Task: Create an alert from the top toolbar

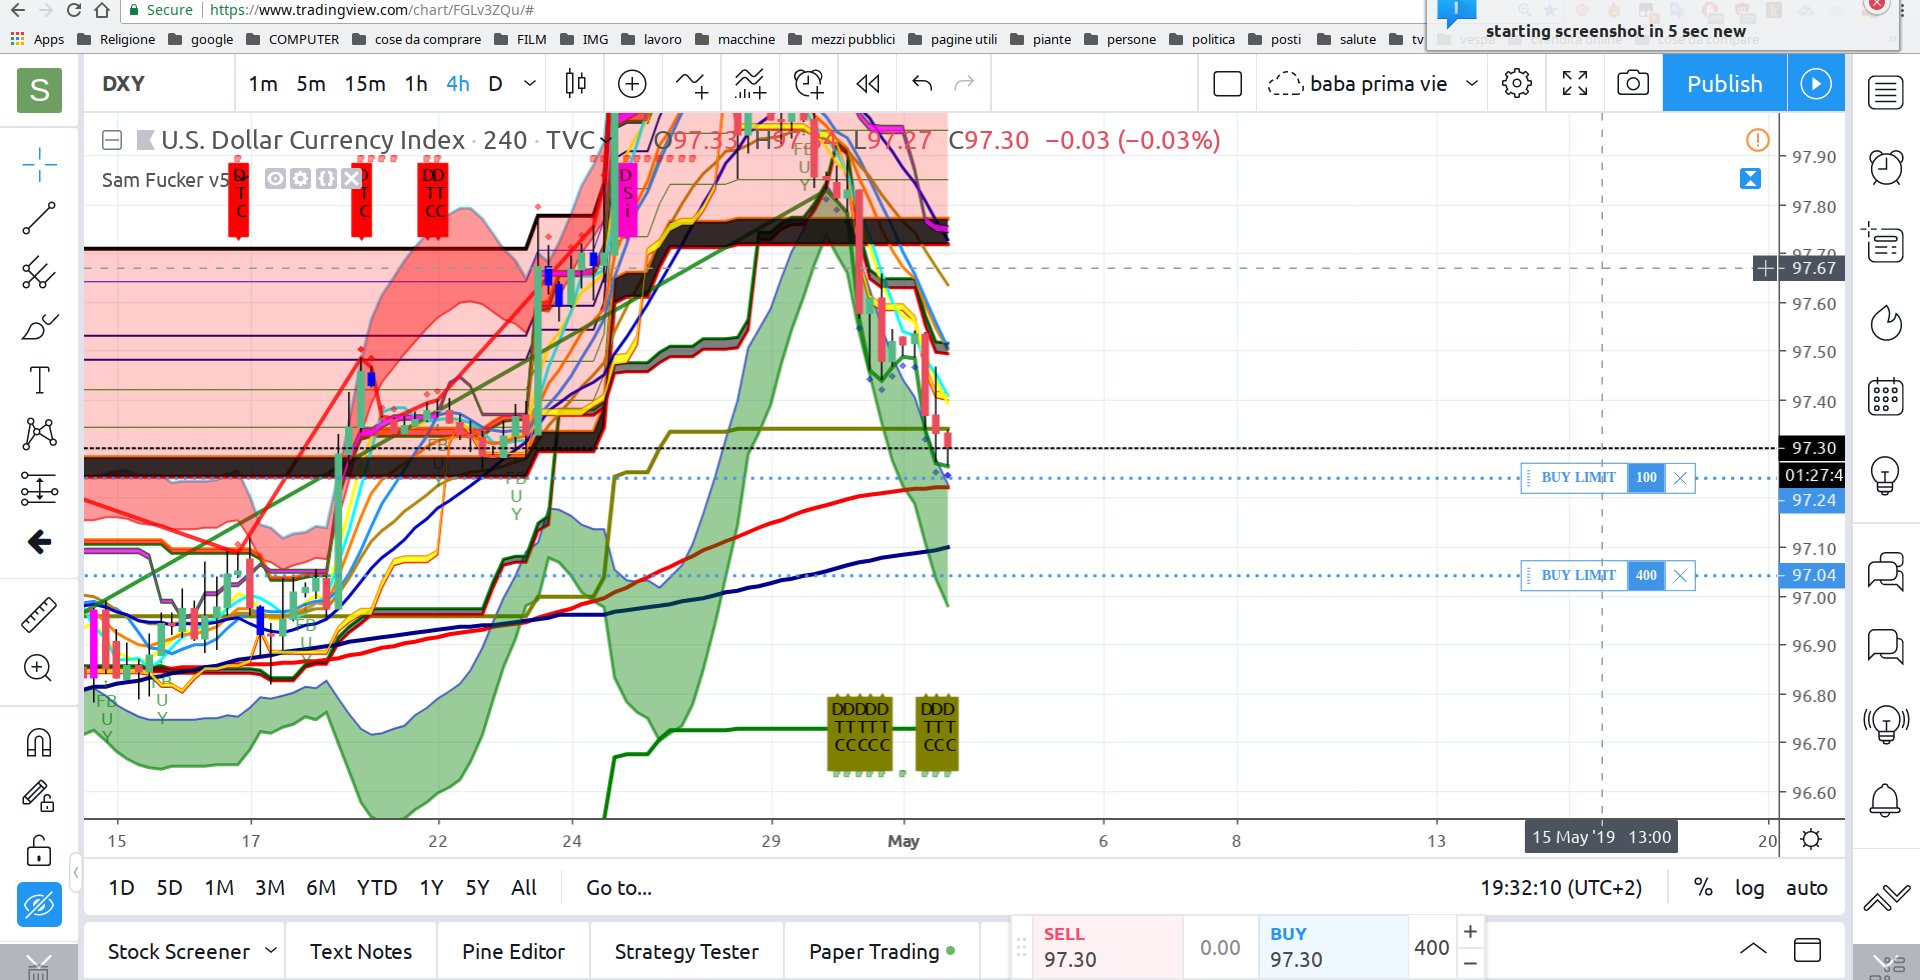Action: [x=808, y=84]
